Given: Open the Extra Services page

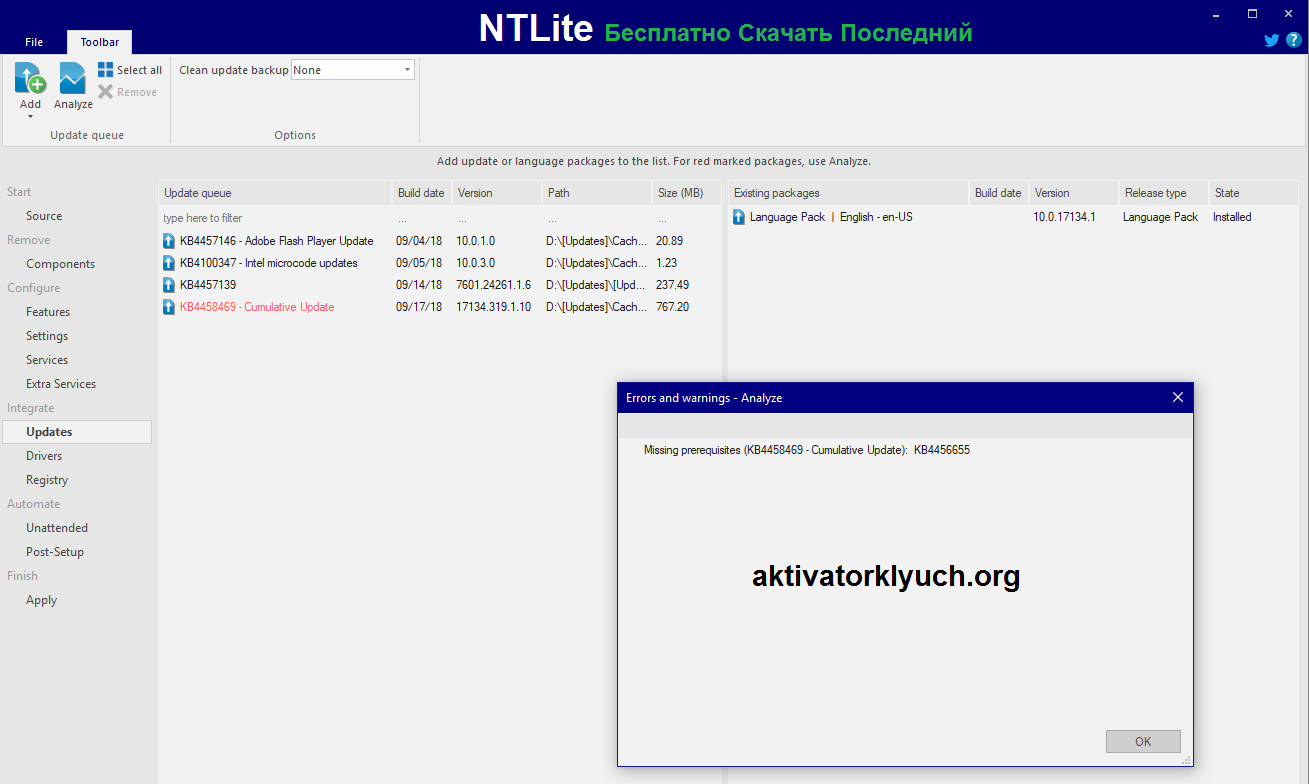Looking at the screenshot, I should click(x=61, y=384).
